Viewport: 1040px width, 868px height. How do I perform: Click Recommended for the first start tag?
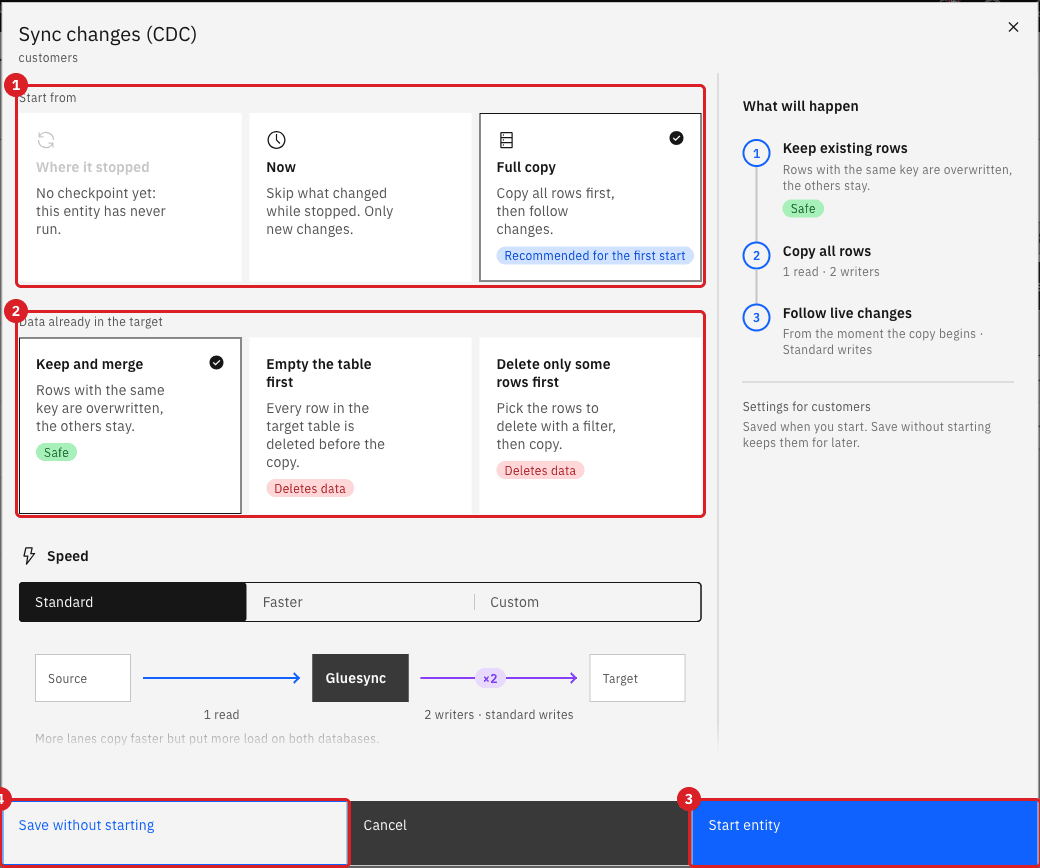(595, 256)
